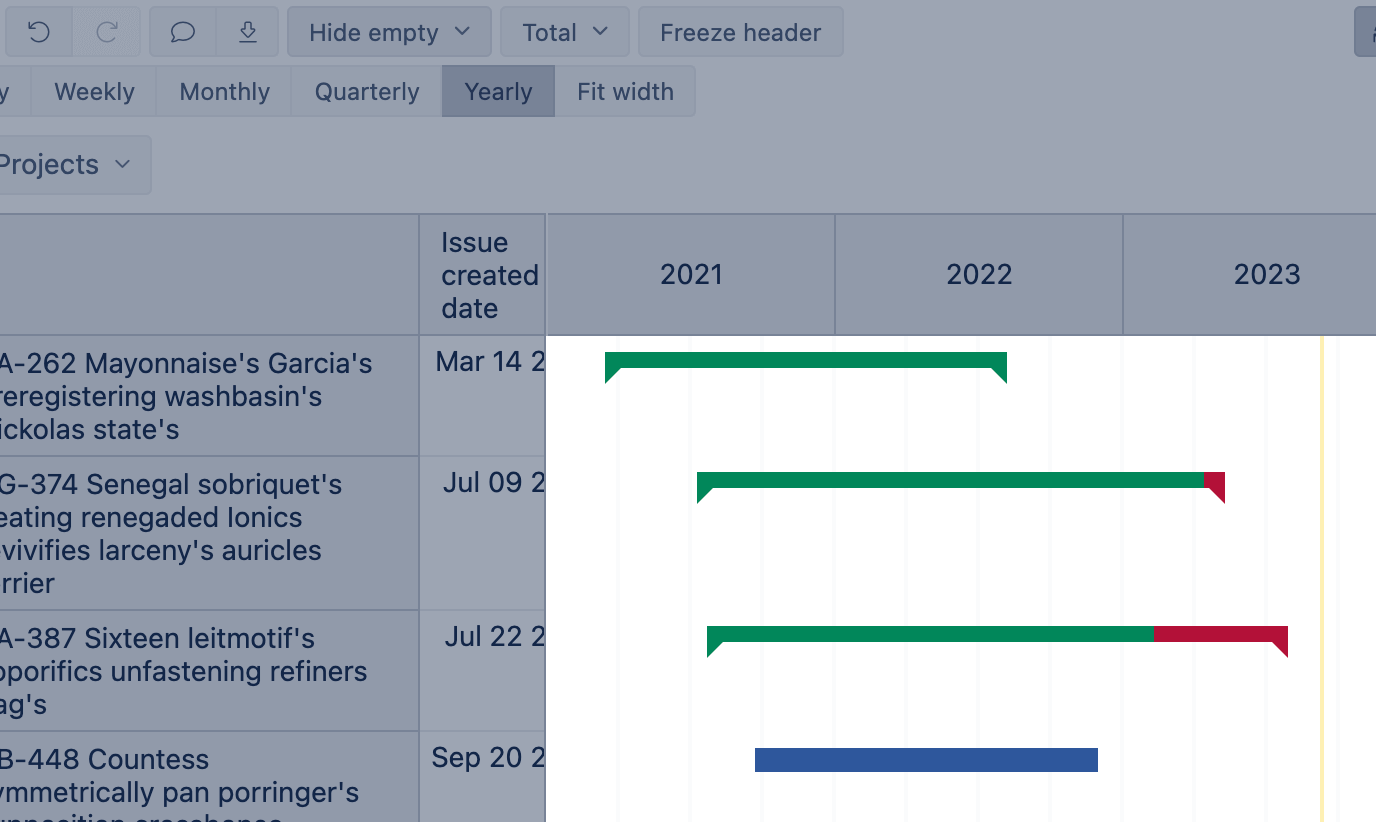Select the Quarterly zoom level
The image size is (1376, 822).
[x=366, y=91]
